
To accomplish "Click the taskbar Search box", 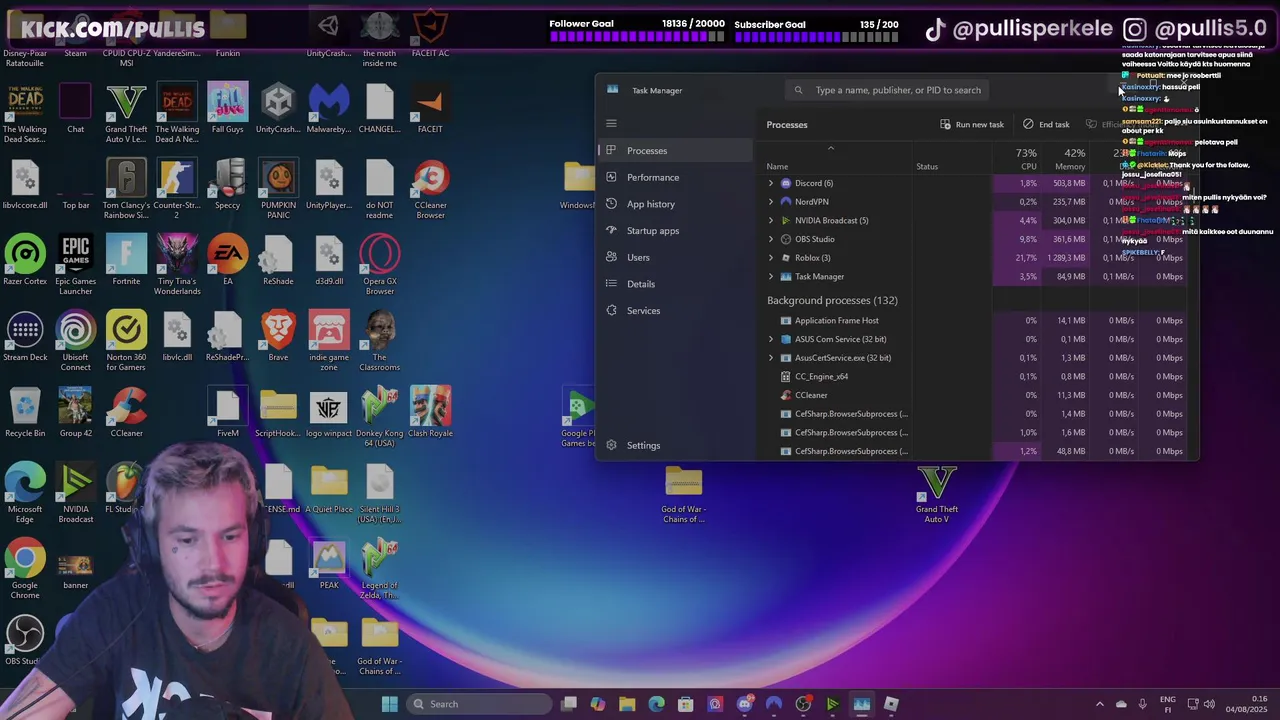I will (479, 704).
